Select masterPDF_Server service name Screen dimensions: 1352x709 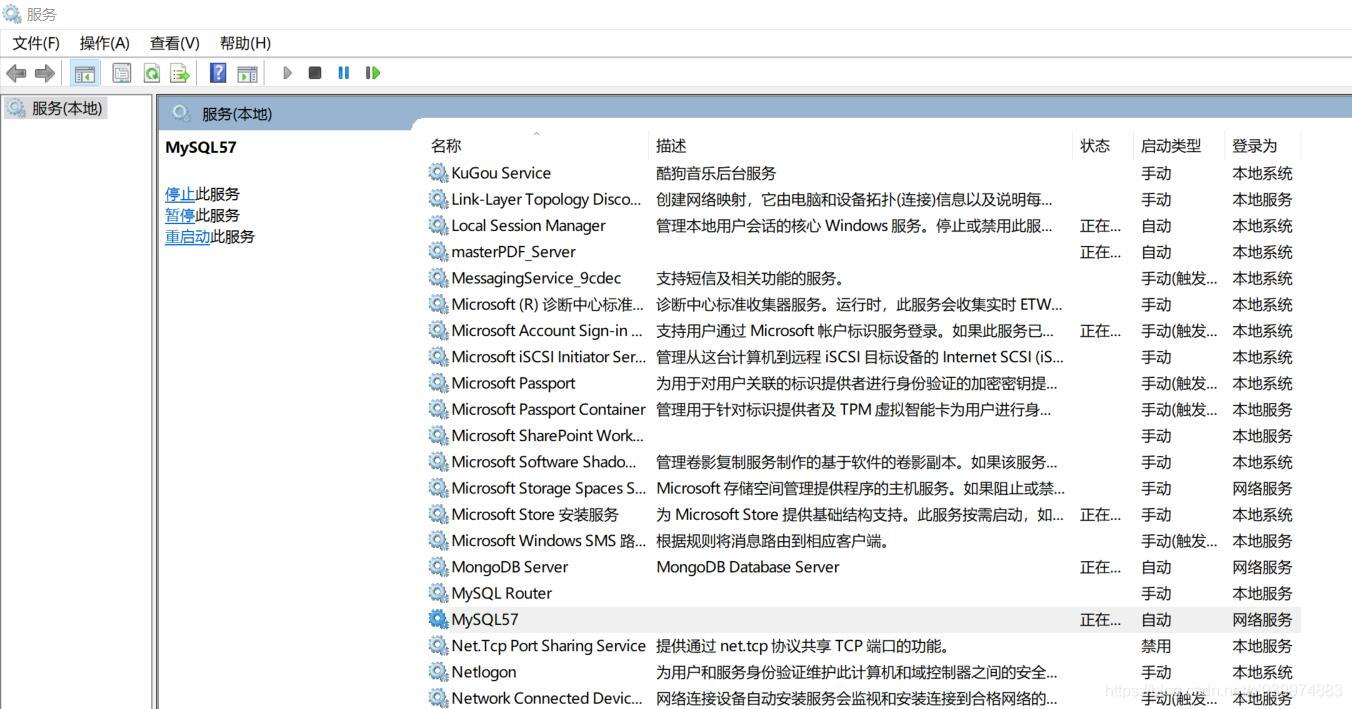[513, 252]
